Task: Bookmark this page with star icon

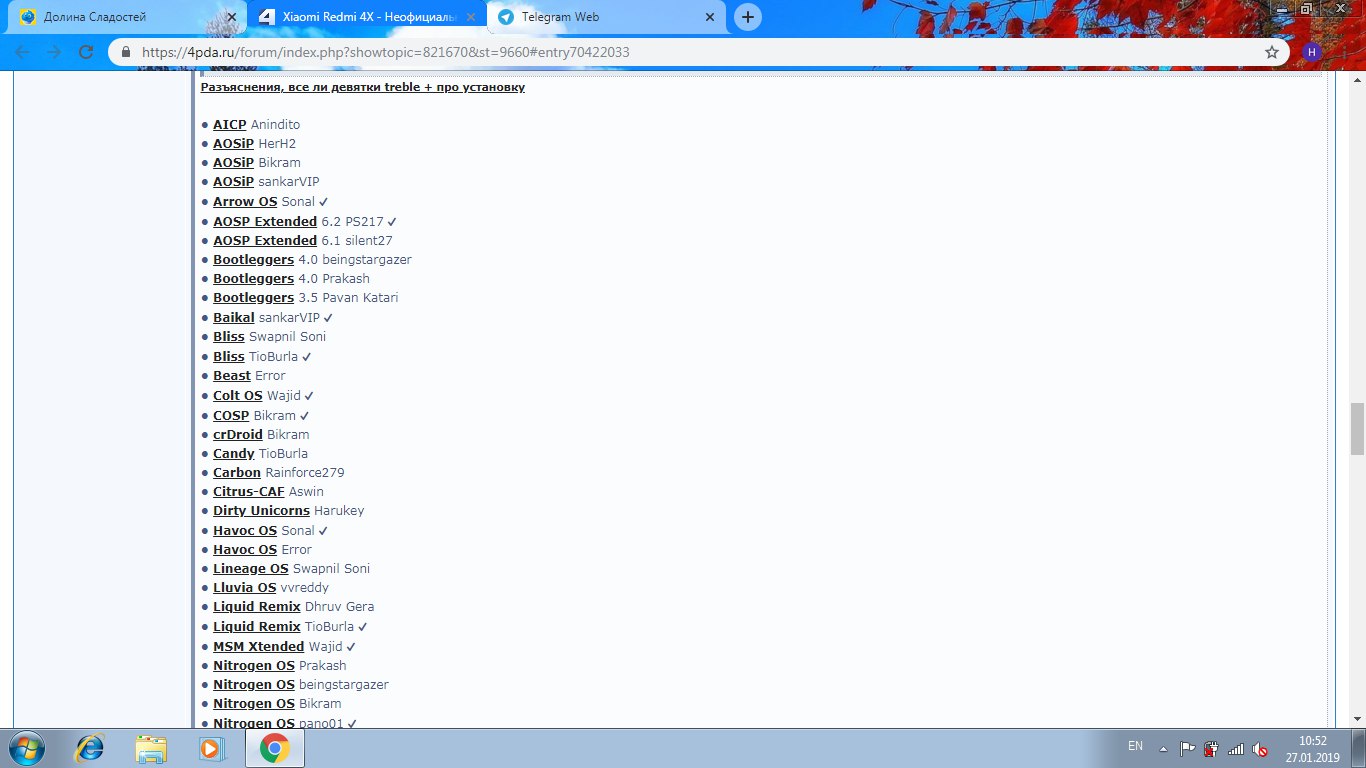Action: click(x=1271, y=52)
